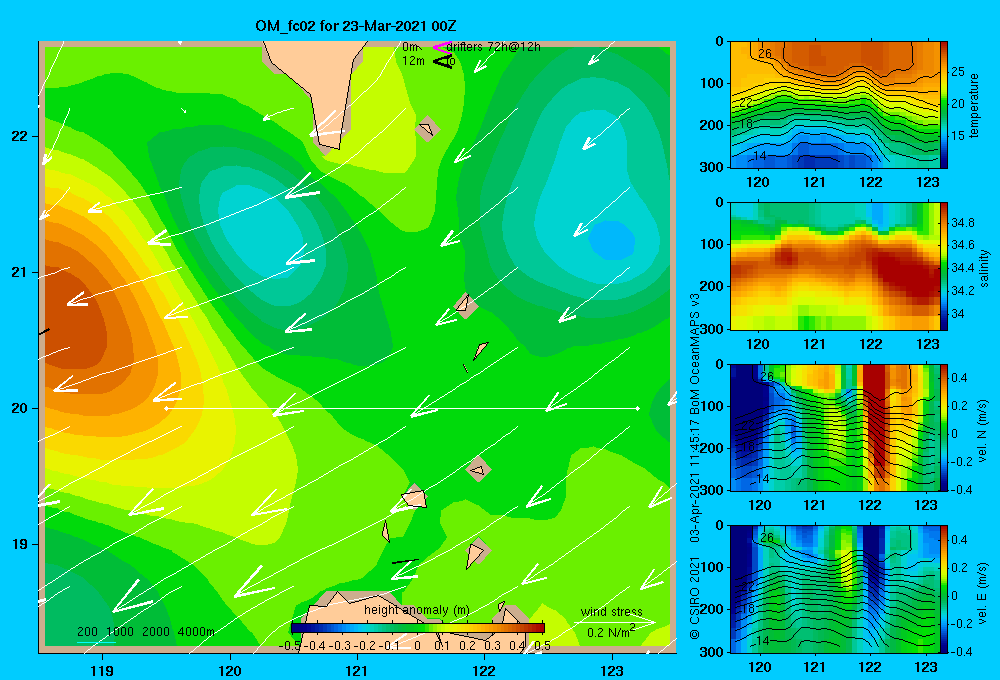Click the -0.5 tick on height anomaly scale

pos(290,646)
